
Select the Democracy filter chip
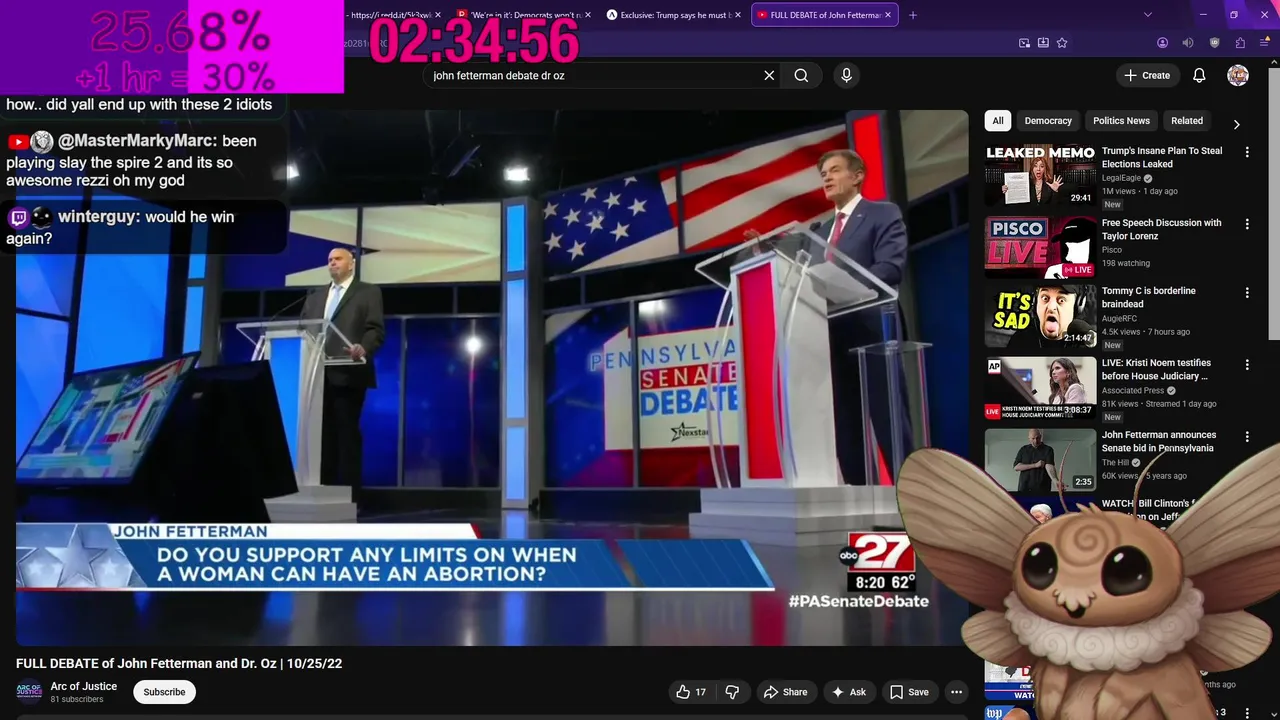(x=1048, y=120)
